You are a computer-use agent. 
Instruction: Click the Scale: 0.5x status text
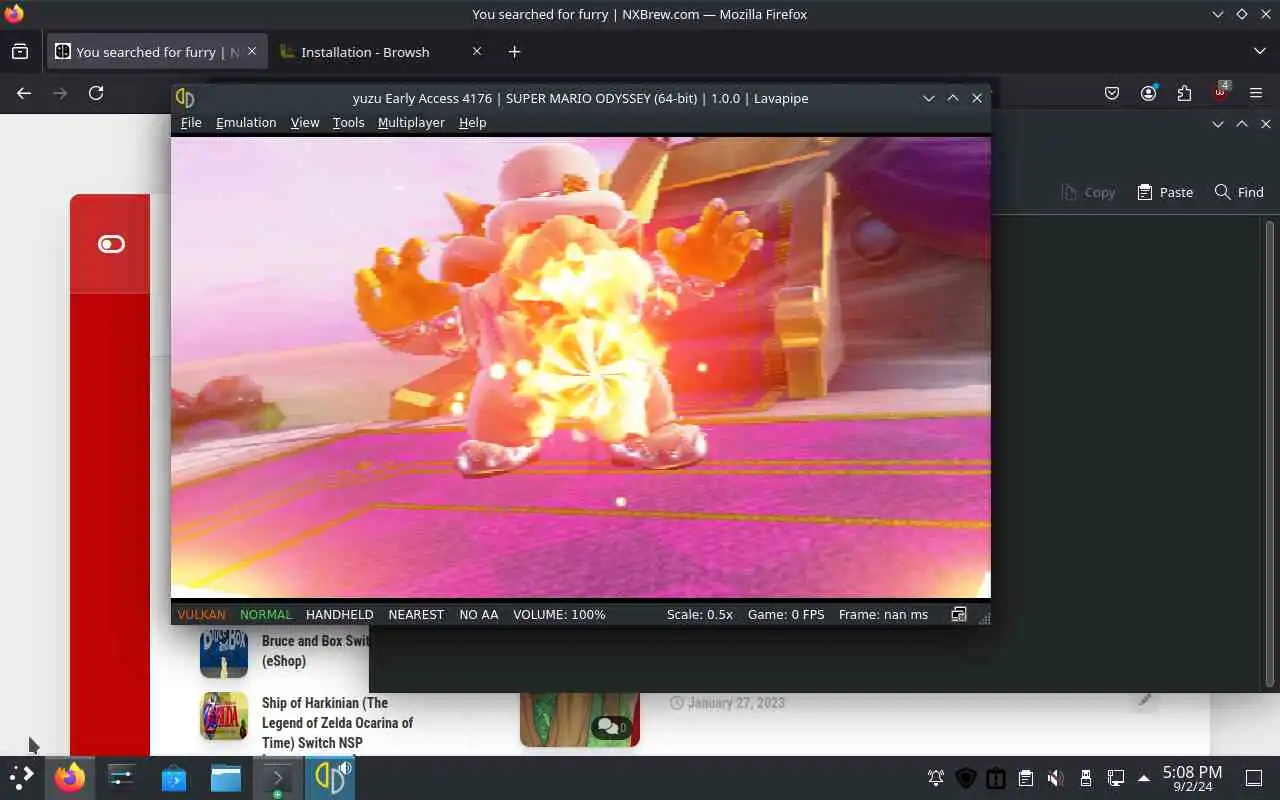coord(700,614)
